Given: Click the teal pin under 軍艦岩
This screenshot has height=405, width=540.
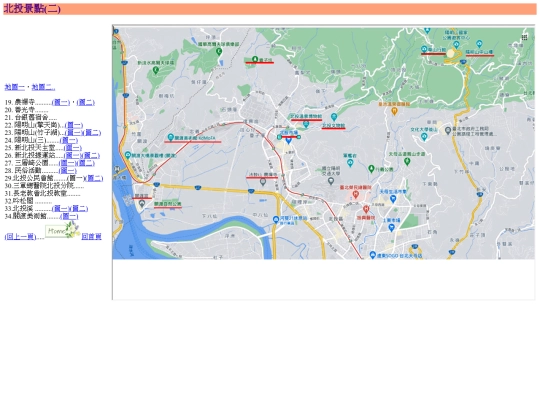Looking at the screenshot, I should pos(350,163).
